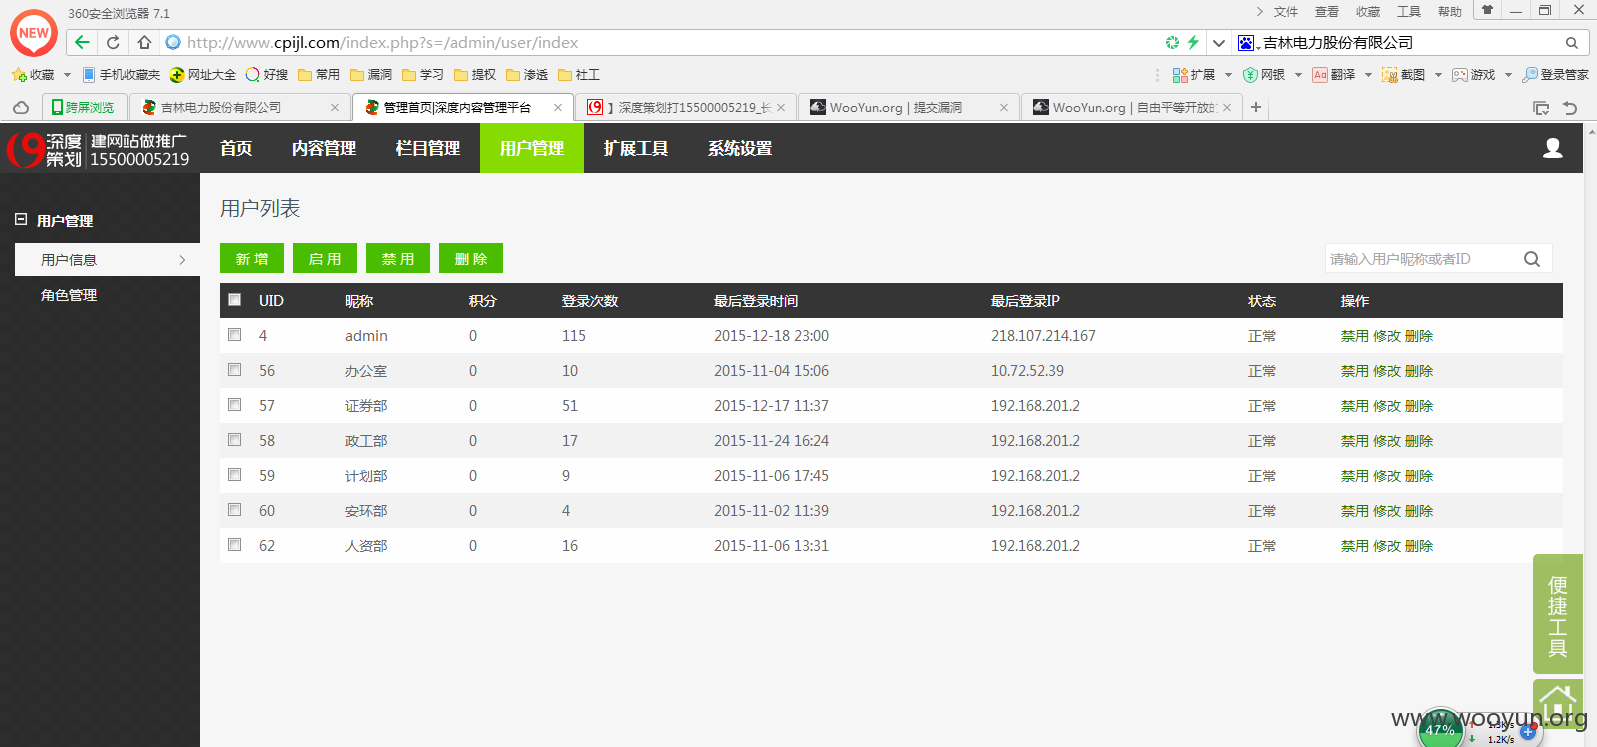Screen dimensions: 1597x747
Task: Click 禁用 link for 办公室 row
Action: coord(1355,371)
